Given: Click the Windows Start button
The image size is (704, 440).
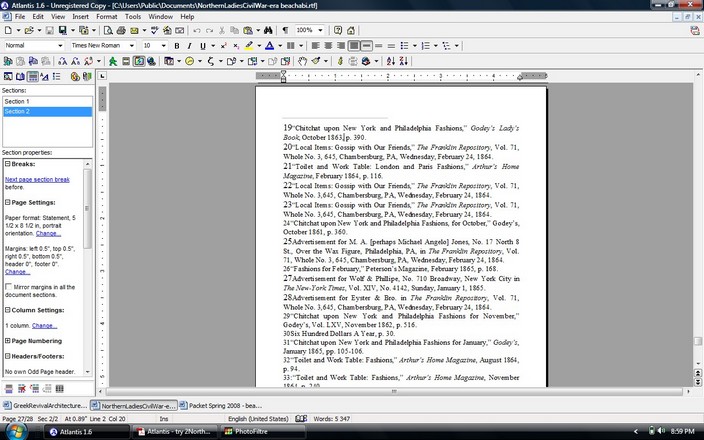Looking at the screenshot, I should (16, 431).
